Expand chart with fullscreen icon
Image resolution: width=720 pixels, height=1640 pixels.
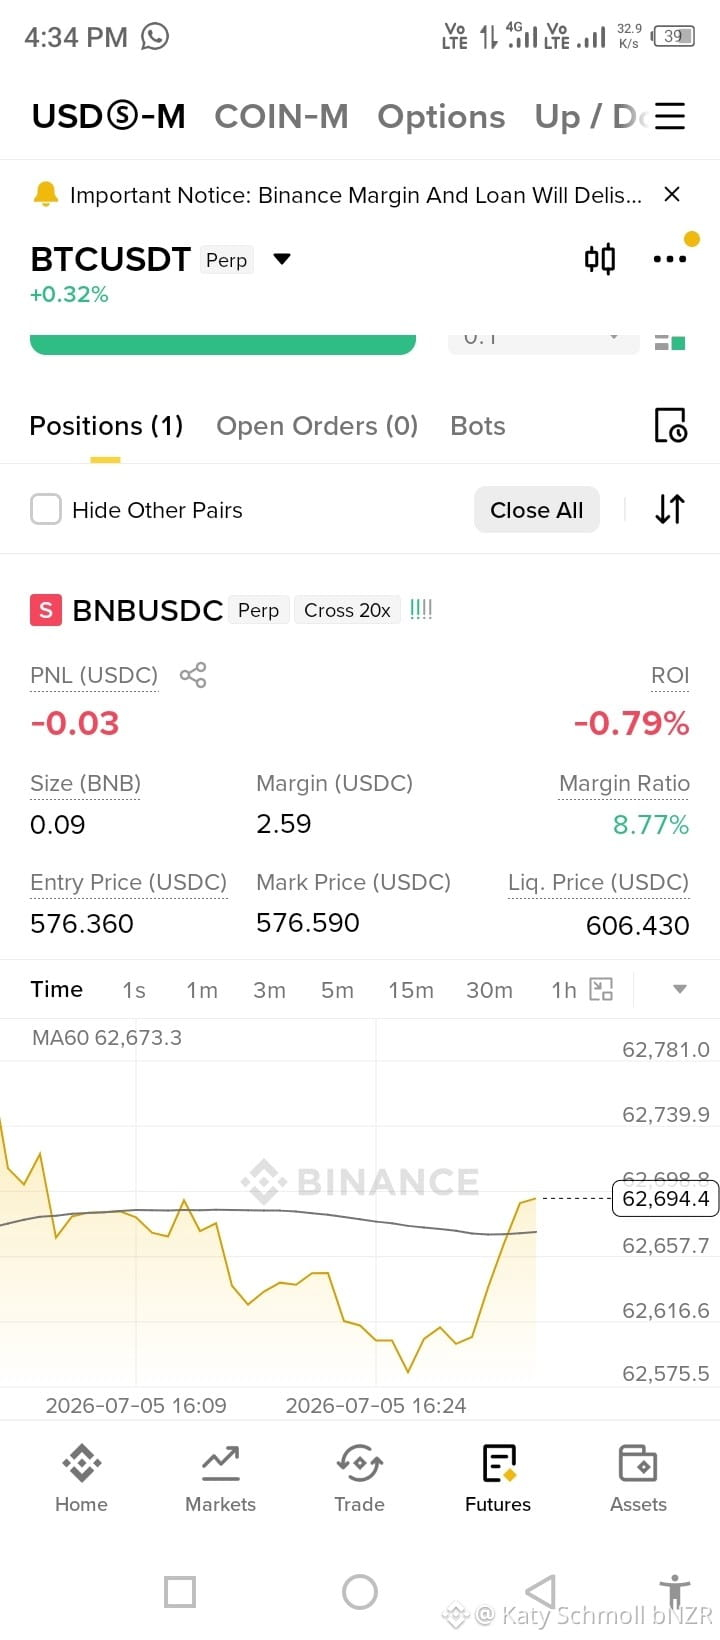pyautogui.click(x=601, y=989)
